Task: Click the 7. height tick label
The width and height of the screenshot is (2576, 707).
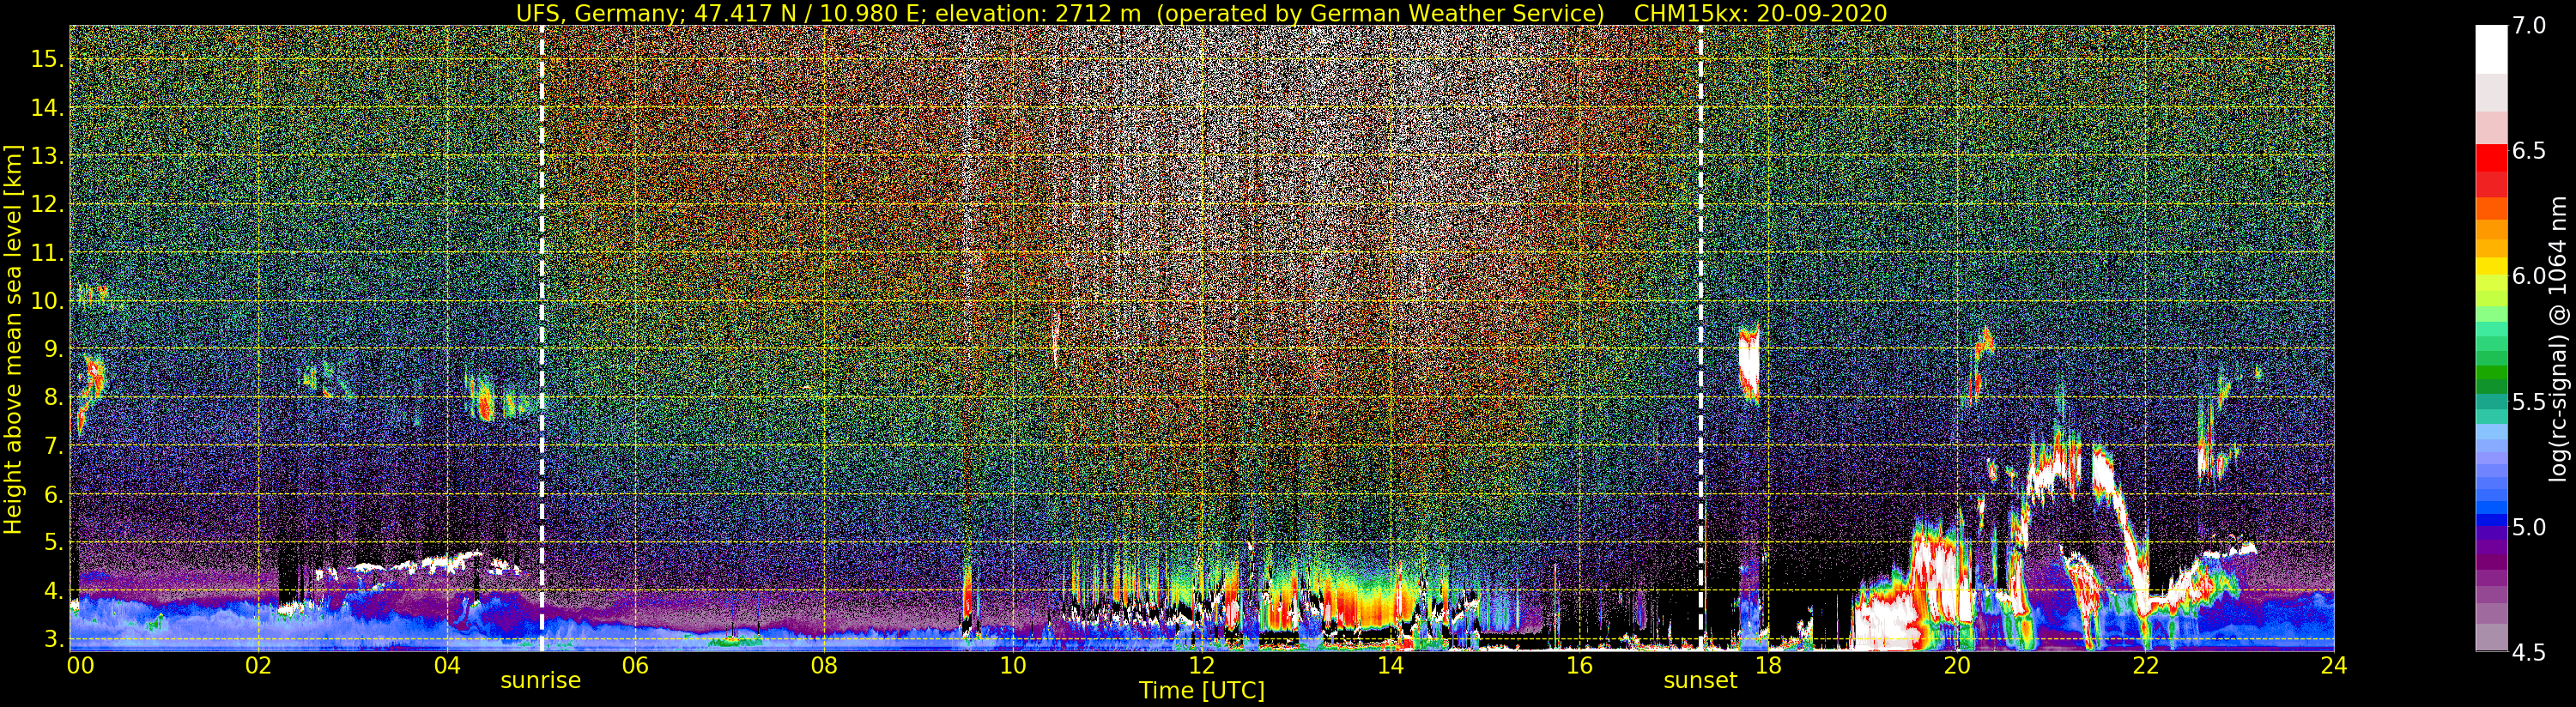Action: pos(54,446)
